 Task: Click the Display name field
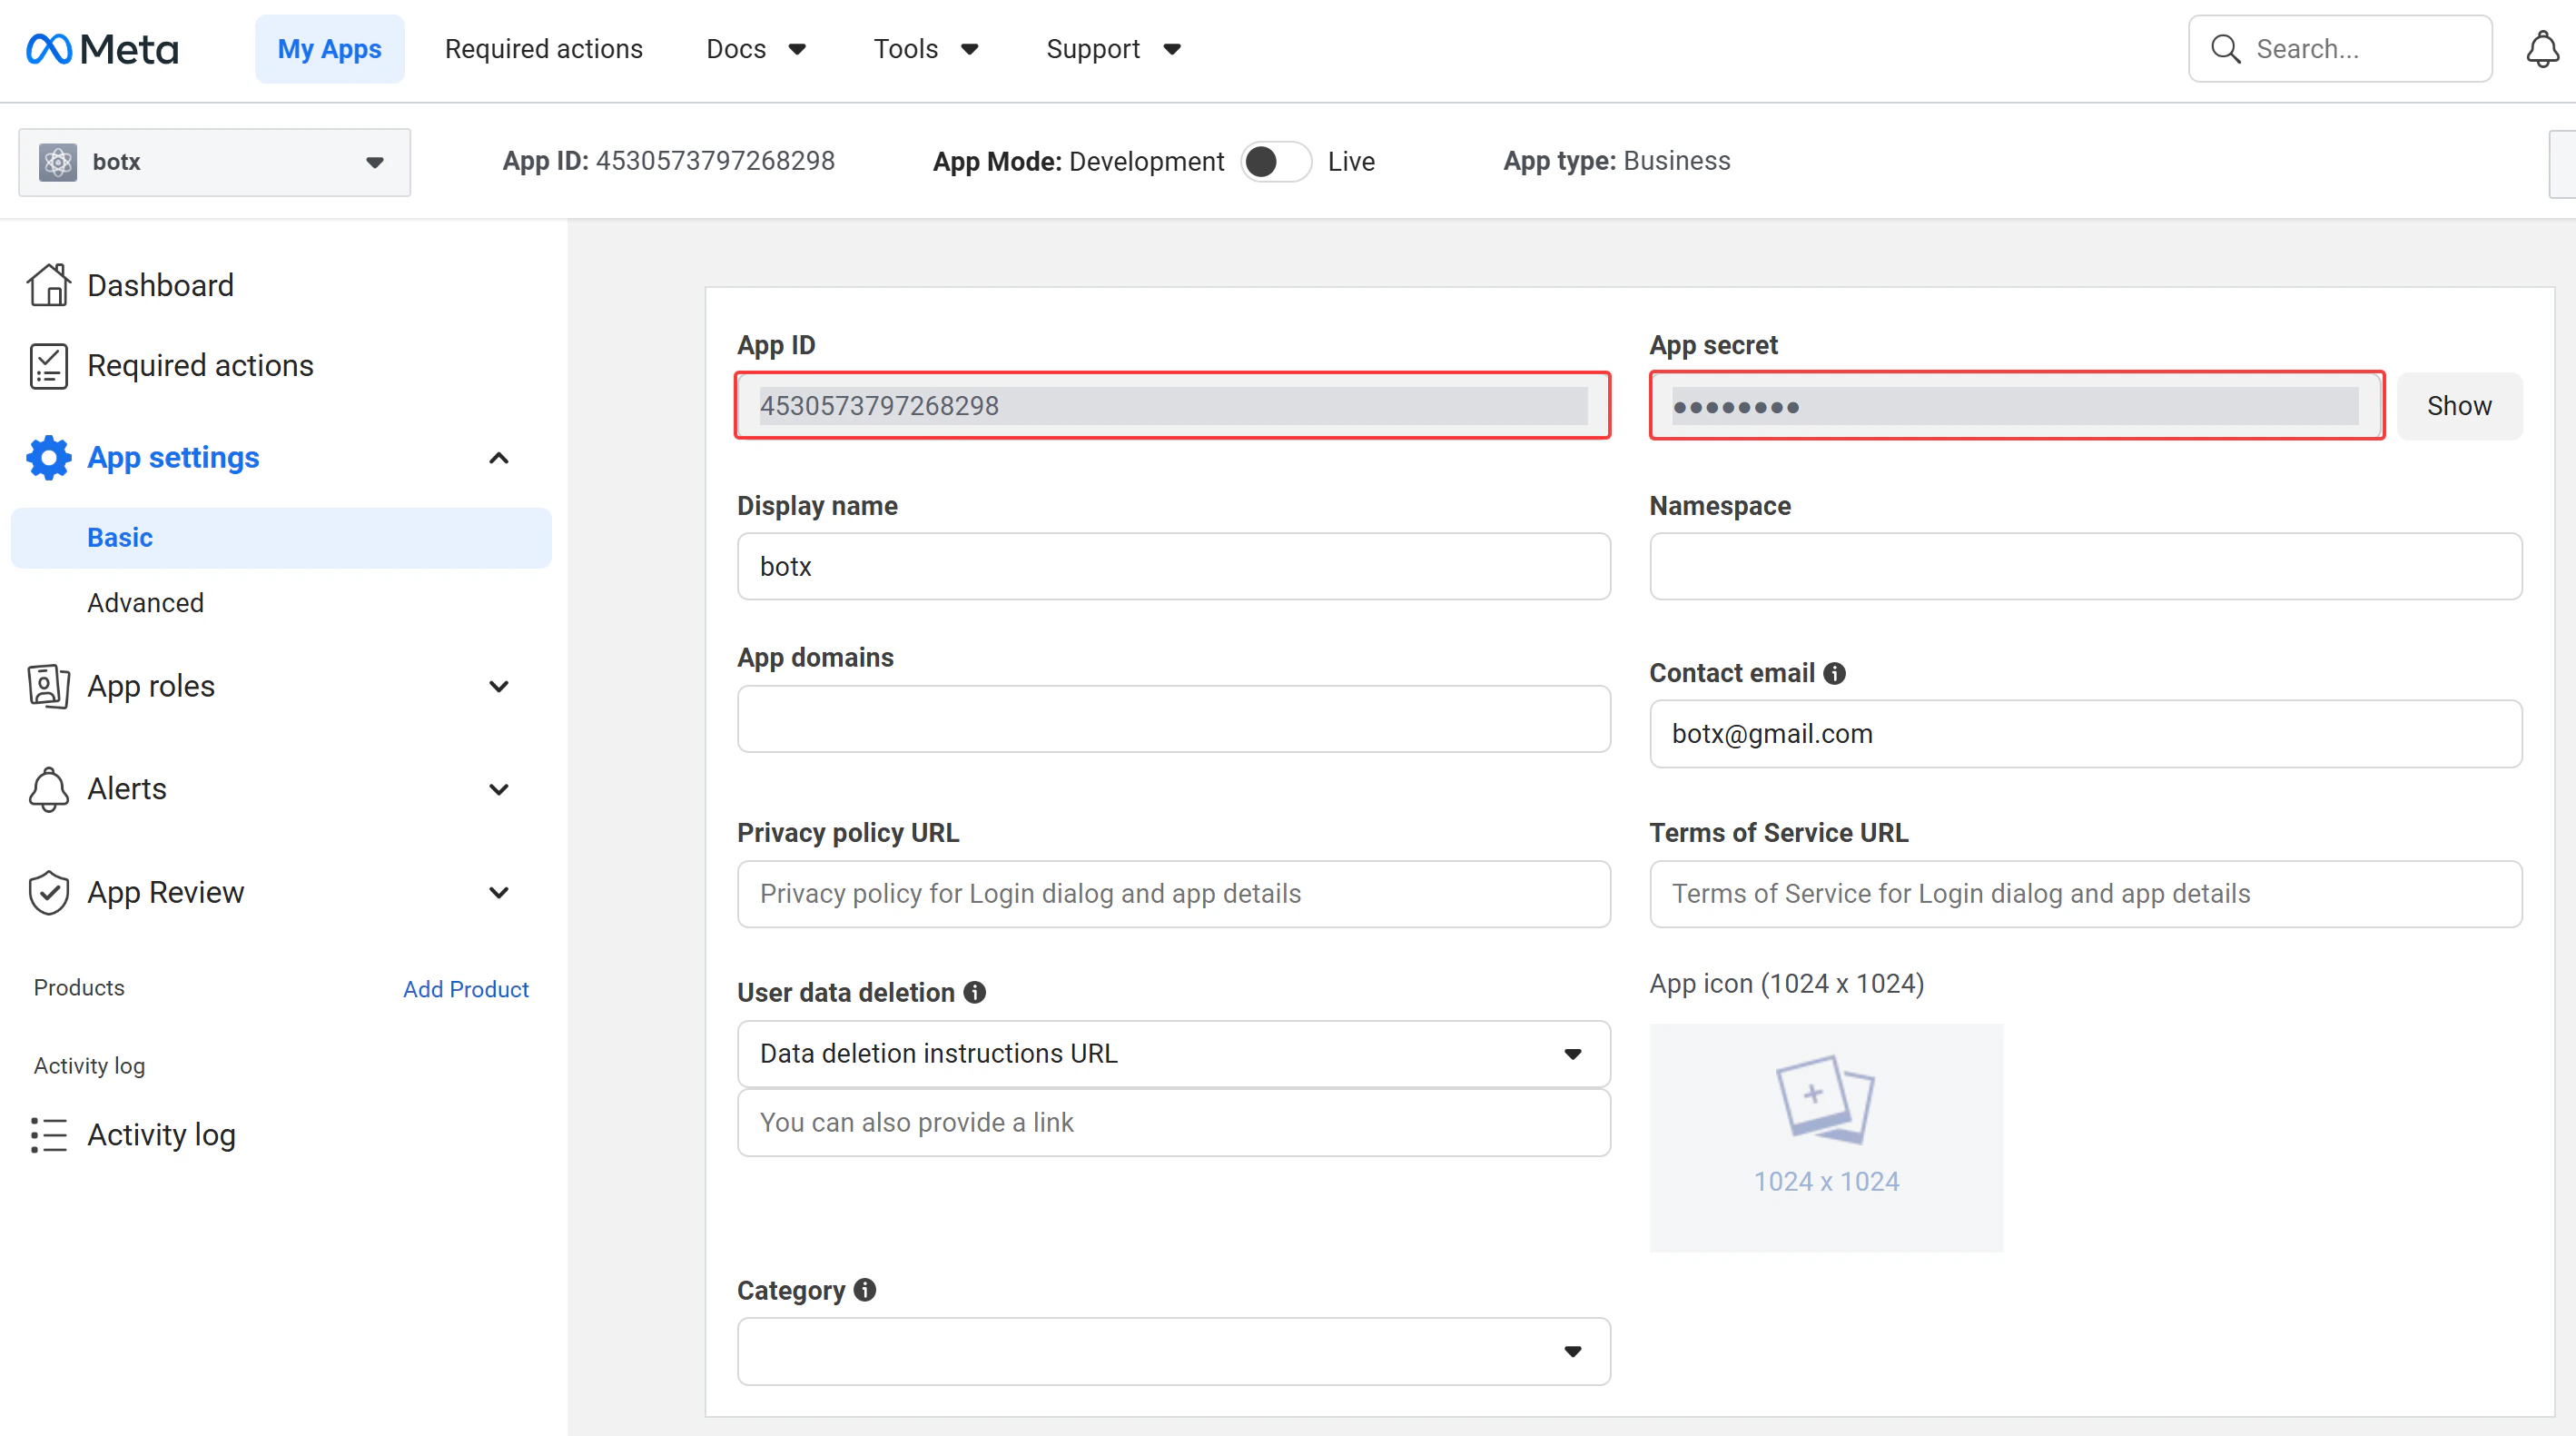1173,567
